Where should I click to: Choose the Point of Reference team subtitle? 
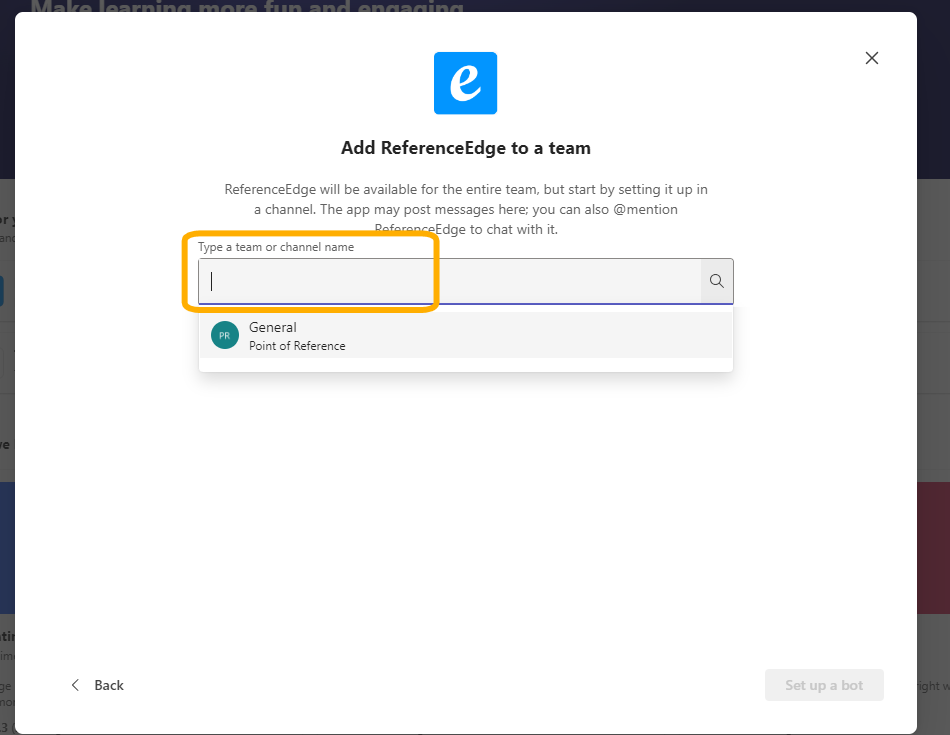click(x=297, y=346)
